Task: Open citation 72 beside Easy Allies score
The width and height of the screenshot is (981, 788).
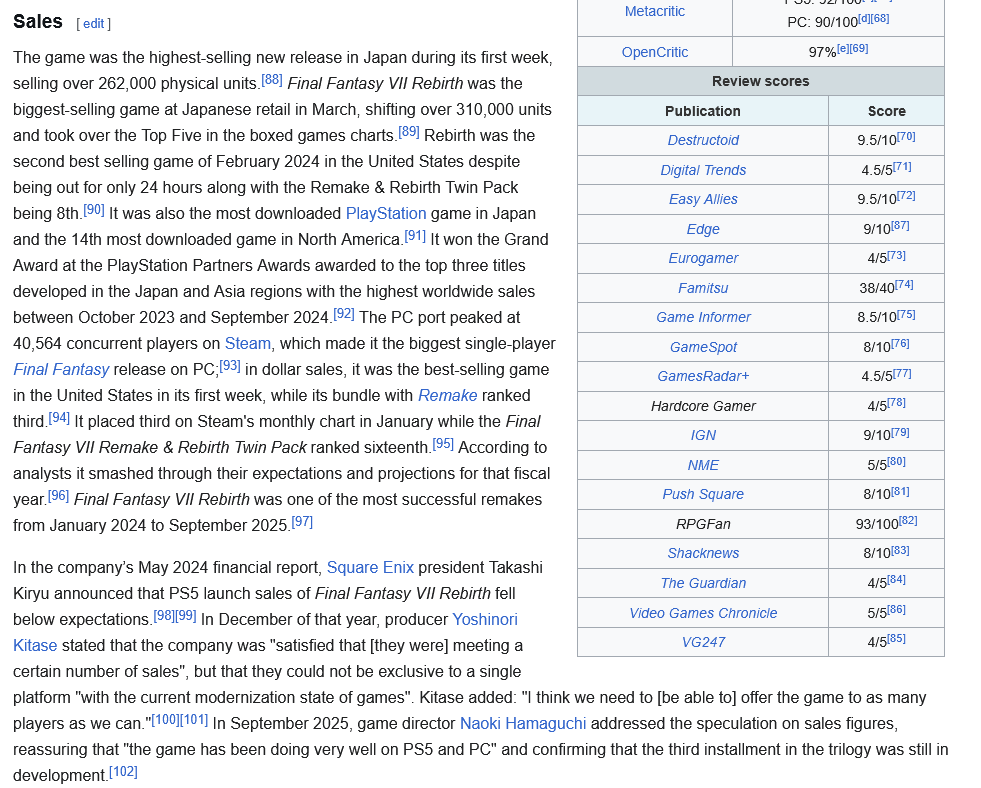Action: (907, 196)
